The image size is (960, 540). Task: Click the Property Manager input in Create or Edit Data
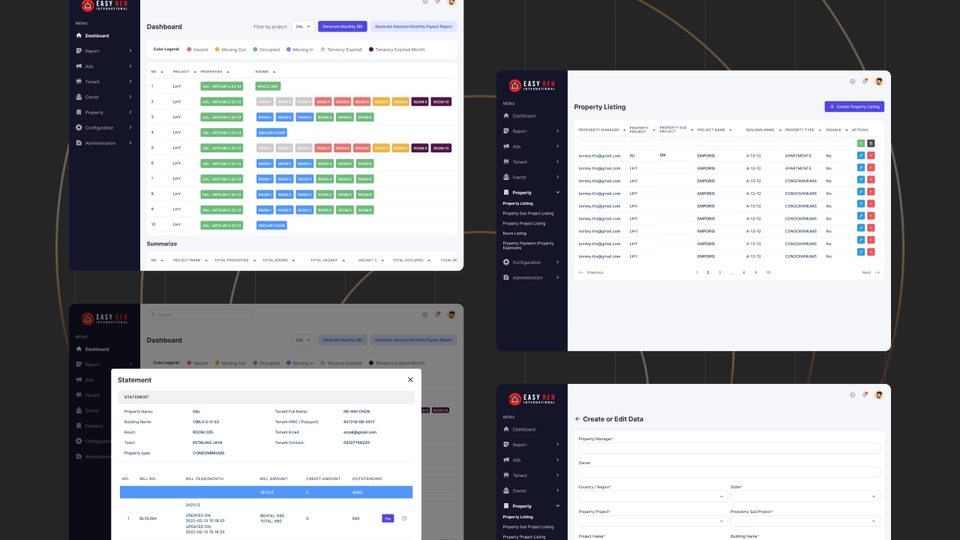(729, 448)
